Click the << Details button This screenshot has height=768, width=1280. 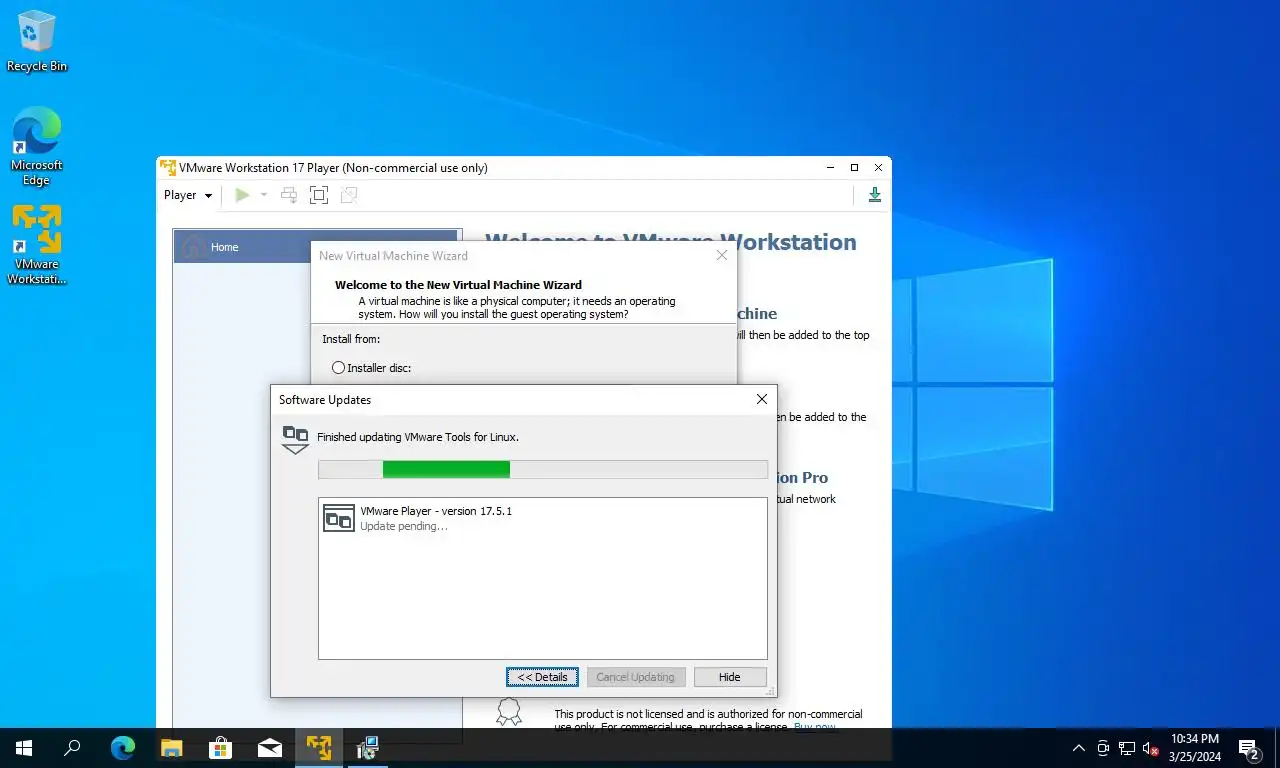(x=542, y=677)
